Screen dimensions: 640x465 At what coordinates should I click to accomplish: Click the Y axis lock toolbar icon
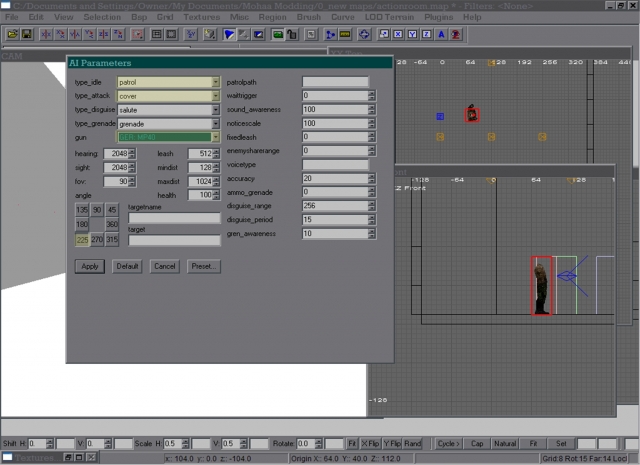pos(412,34)
